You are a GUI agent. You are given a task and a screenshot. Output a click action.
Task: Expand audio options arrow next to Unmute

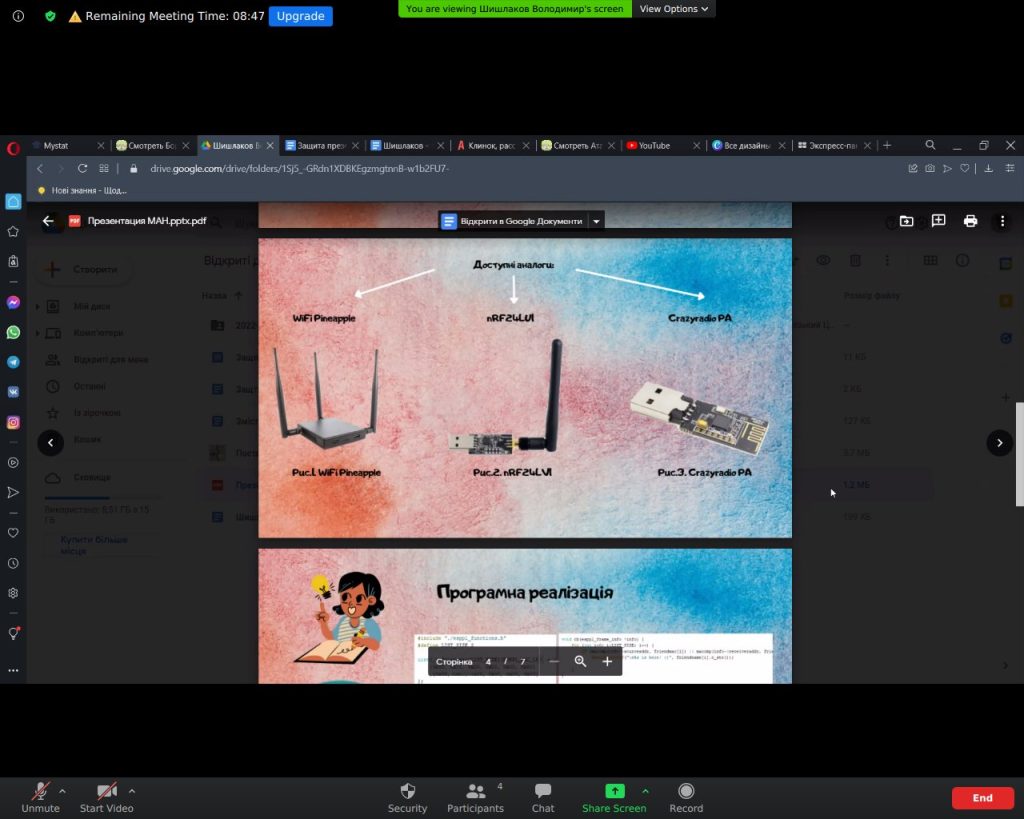click(62, 791)
